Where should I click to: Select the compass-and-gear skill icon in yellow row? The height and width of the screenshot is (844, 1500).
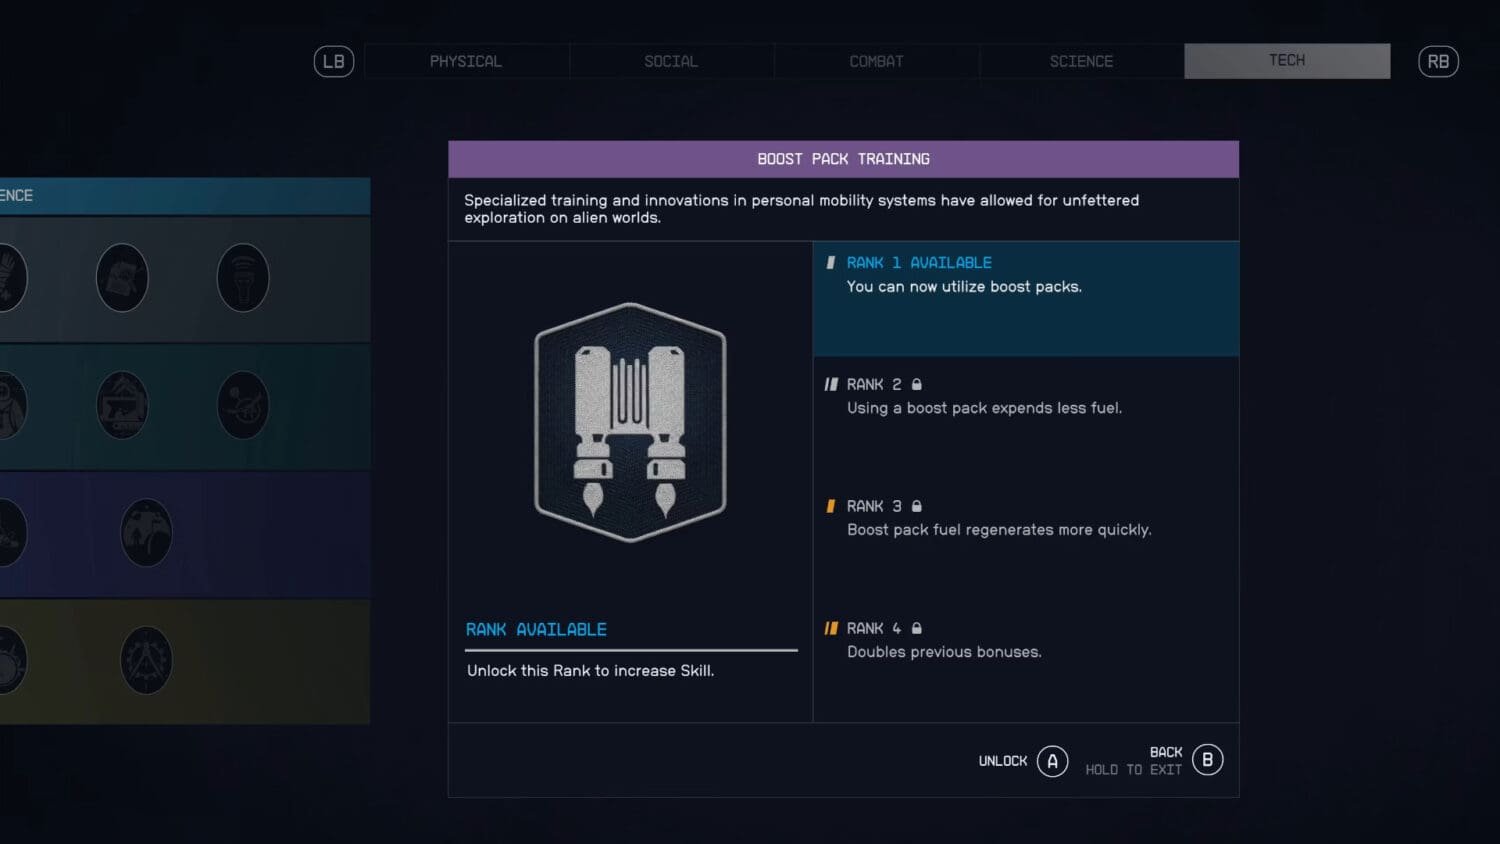[146, 660]
